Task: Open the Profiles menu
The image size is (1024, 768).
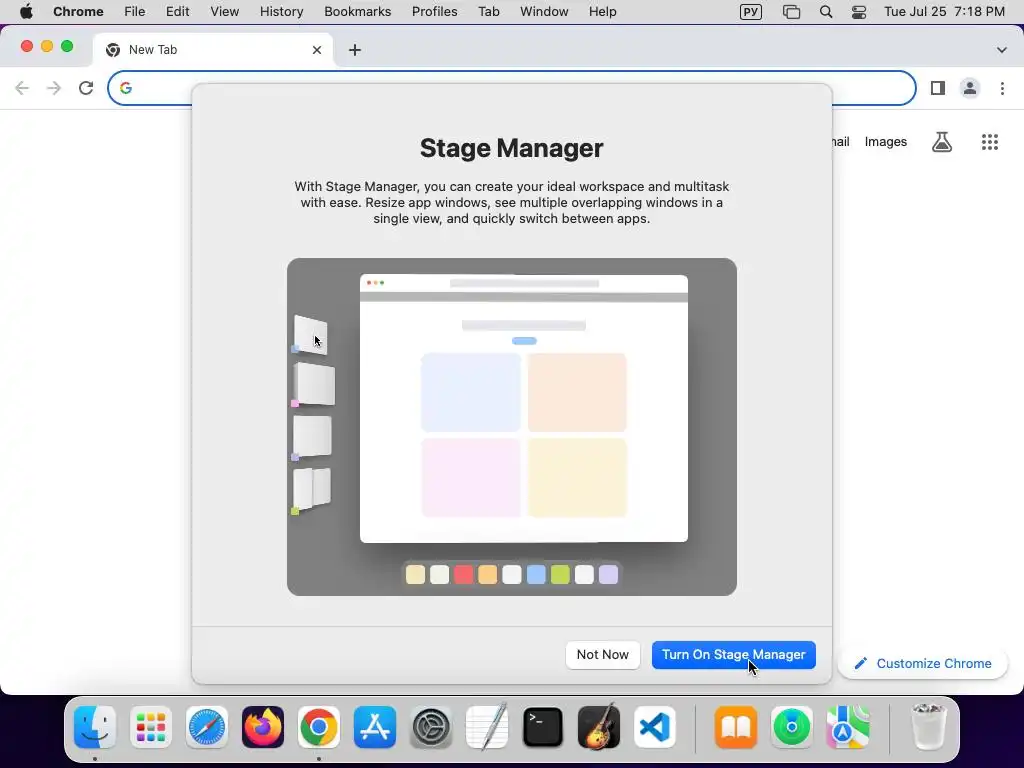Action: coord(434,12)
